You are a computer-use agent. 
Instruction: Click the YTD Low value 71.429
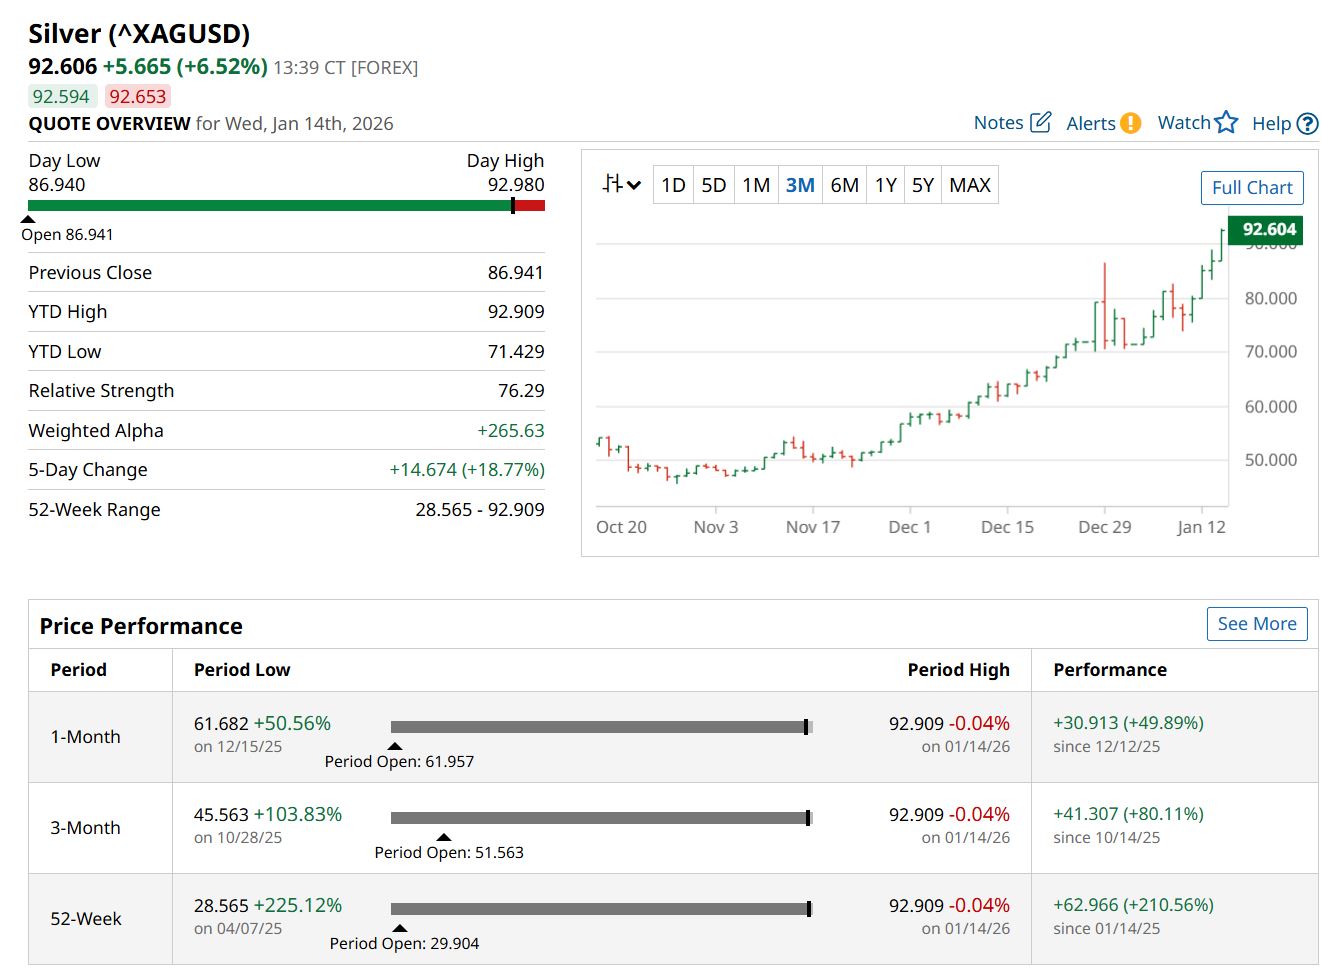click(516, 352)
